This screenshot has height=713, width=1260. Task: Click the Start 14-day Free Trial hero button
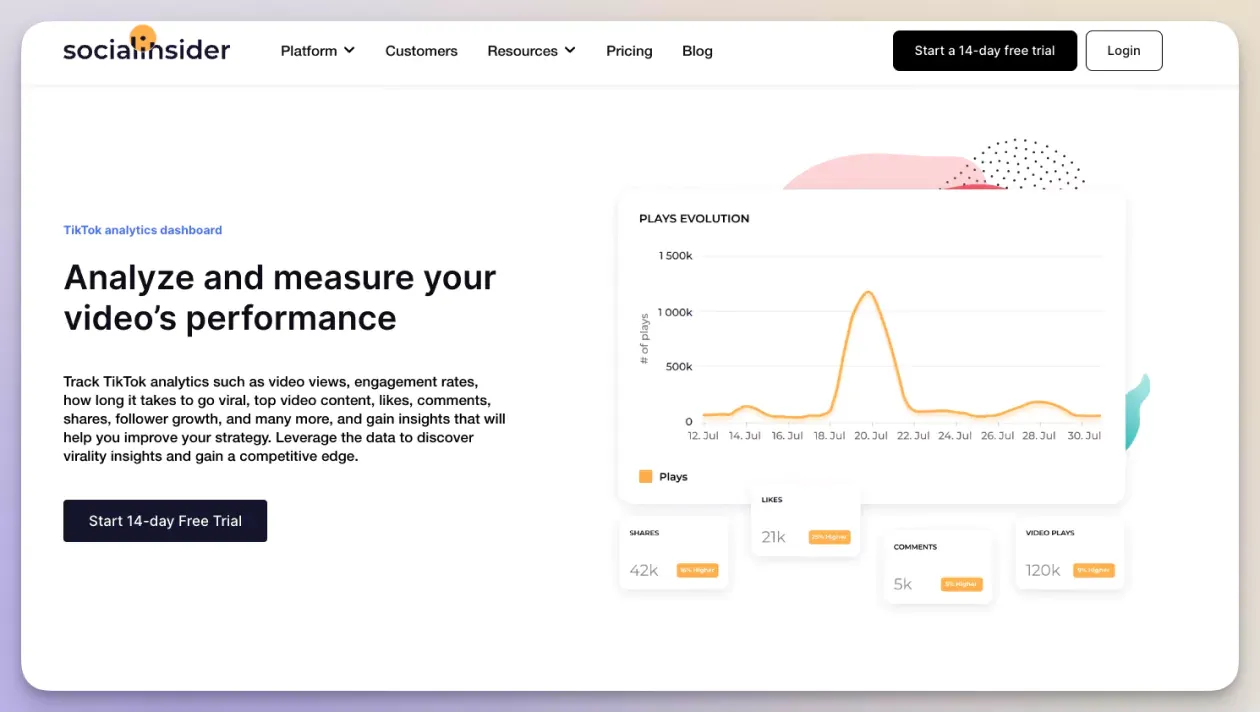point(165,521)
